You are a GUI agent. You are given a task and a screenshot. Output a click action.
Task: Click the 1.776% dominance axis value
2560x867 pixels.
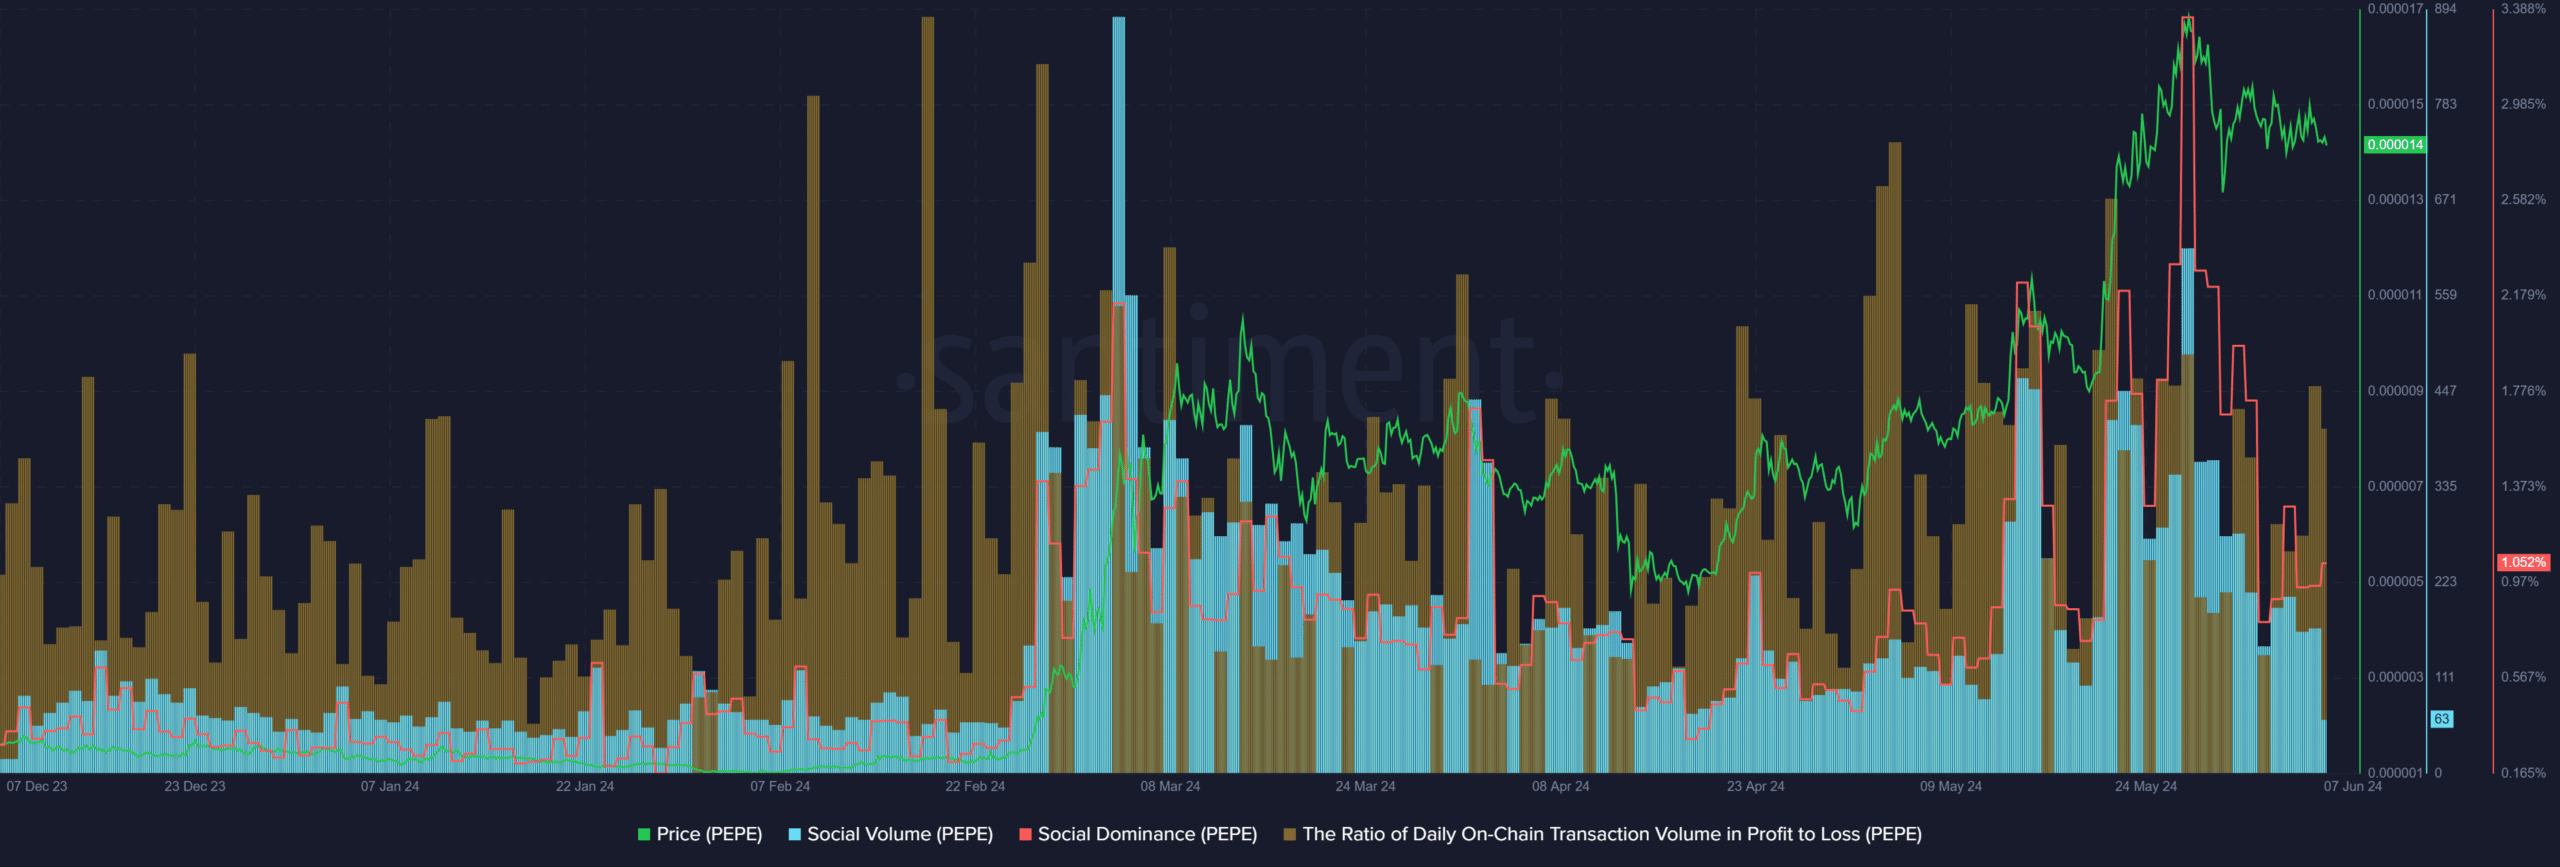pyautogui.click(x=2524, y=391)
